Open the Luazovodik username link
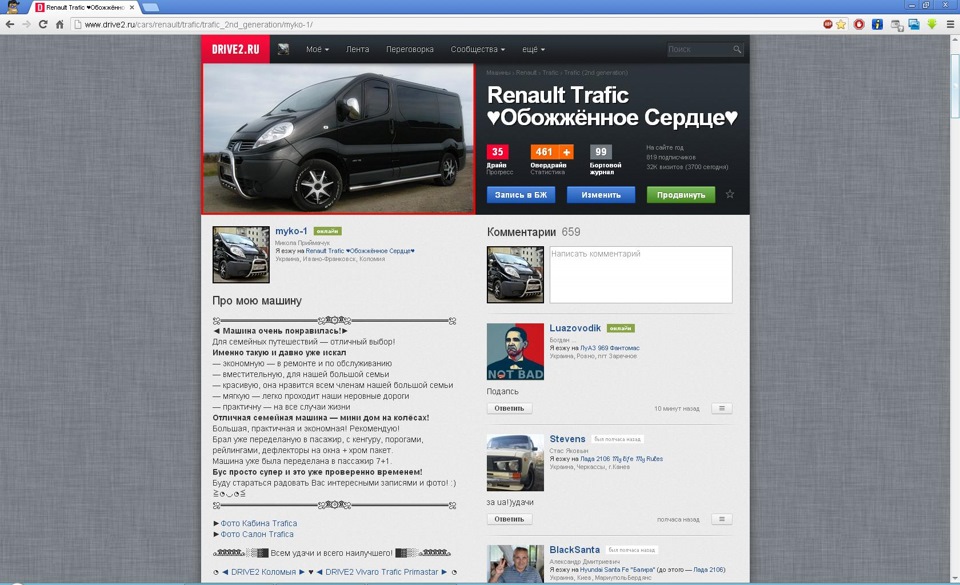This screenshot has width=960, height=585. click(575, 328)
